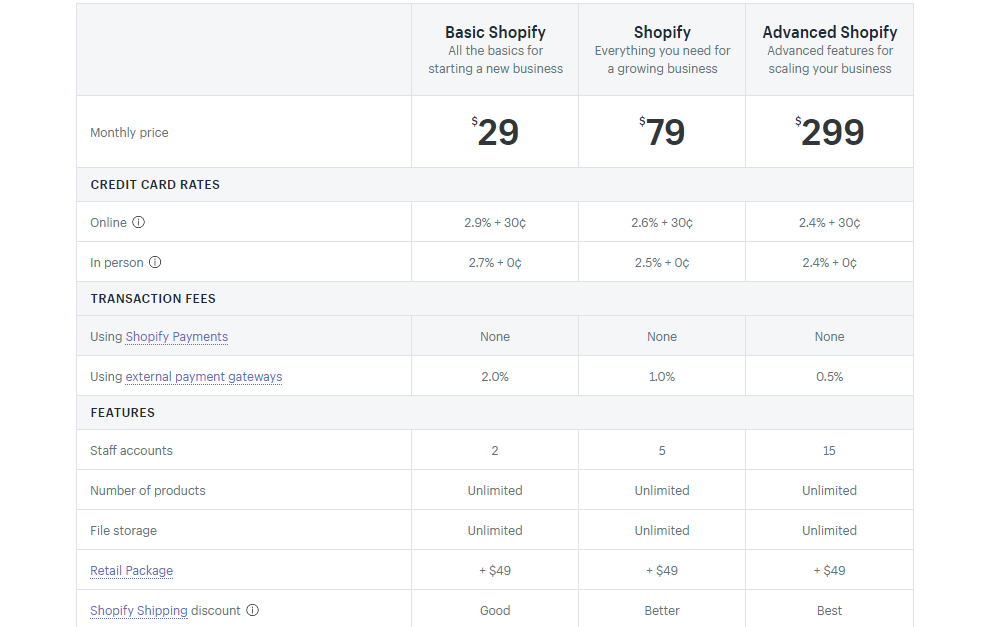Click Unlimited products for Advanced Shopify
This screenshot has width=1000, height=627.
coord(830,491)
